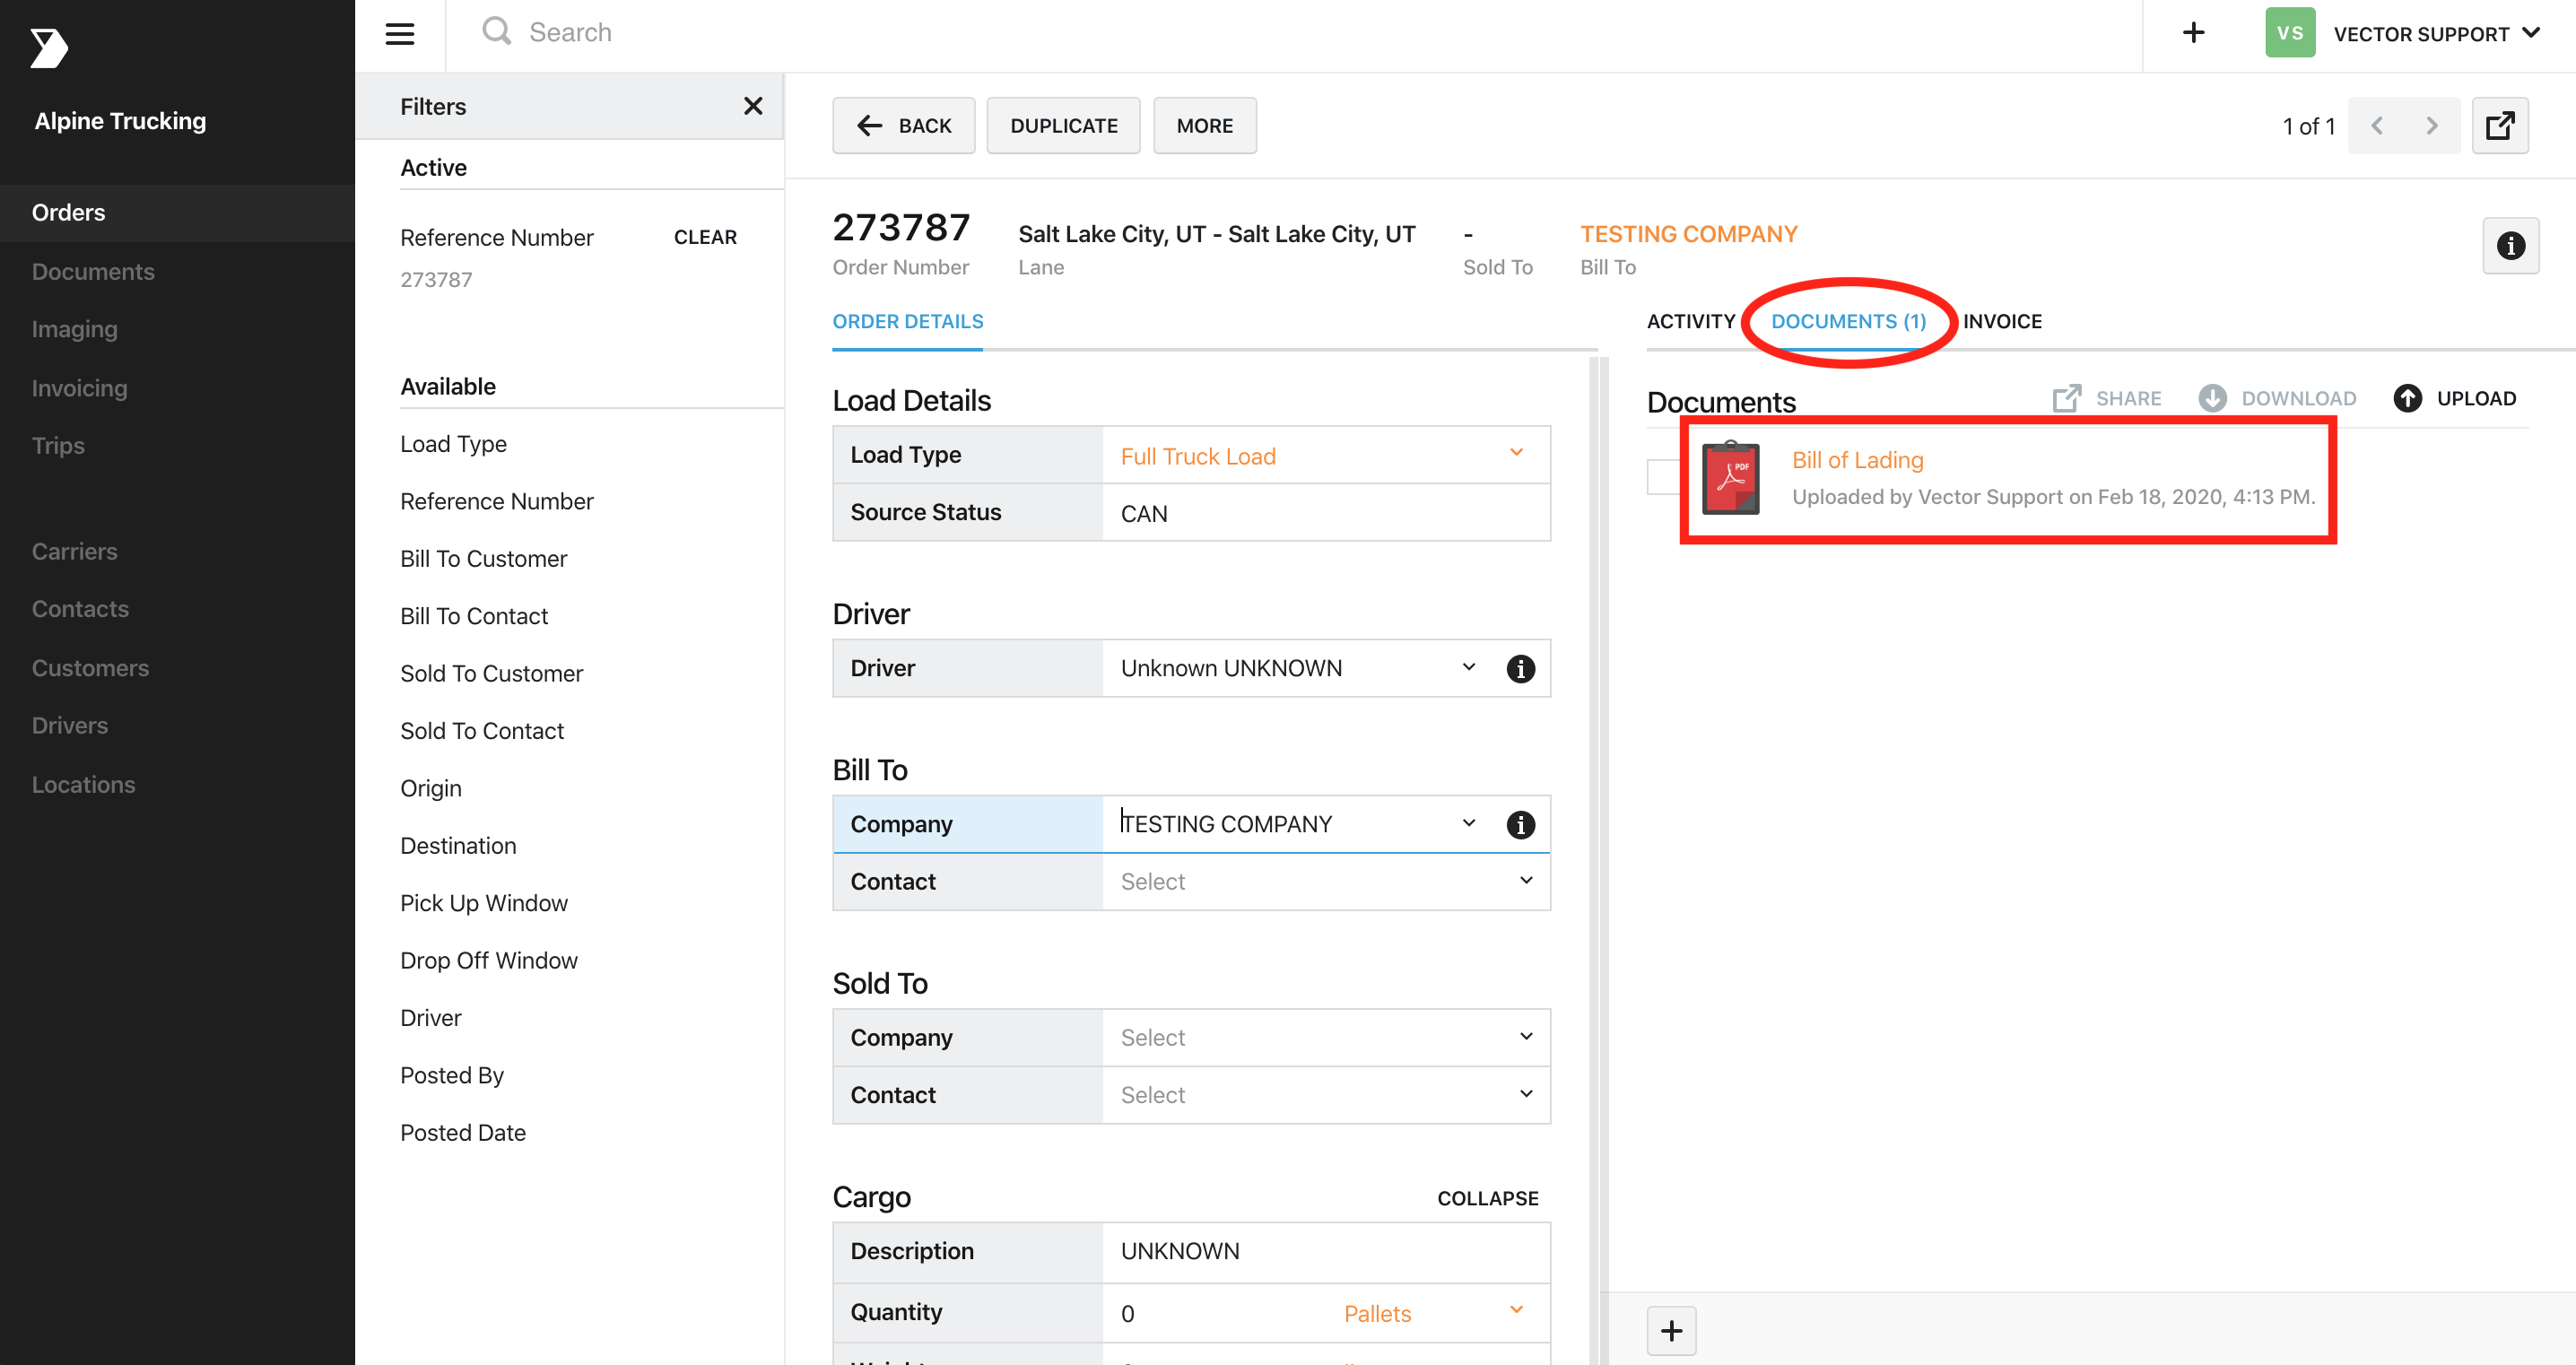The image size is (2576, 1365).
Task: Click the Upload documents icon
Action: coord(2407,398)
